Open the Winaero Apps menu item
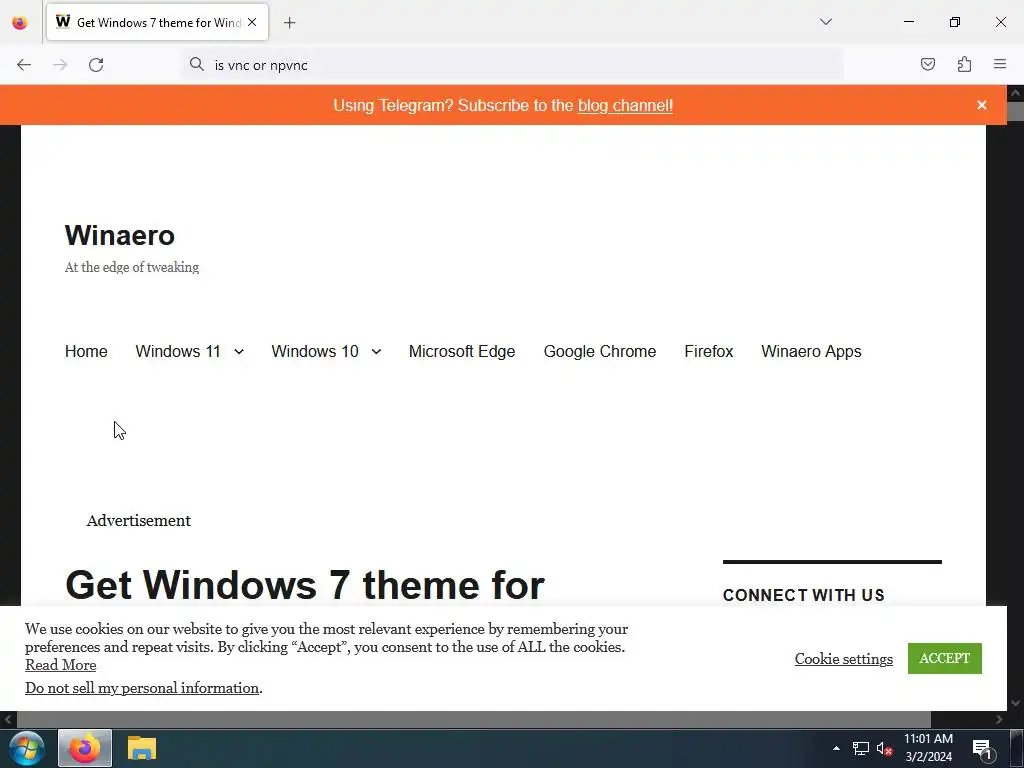The width and height of the screenshot is (1024, 768). click(x=811, y=351)
